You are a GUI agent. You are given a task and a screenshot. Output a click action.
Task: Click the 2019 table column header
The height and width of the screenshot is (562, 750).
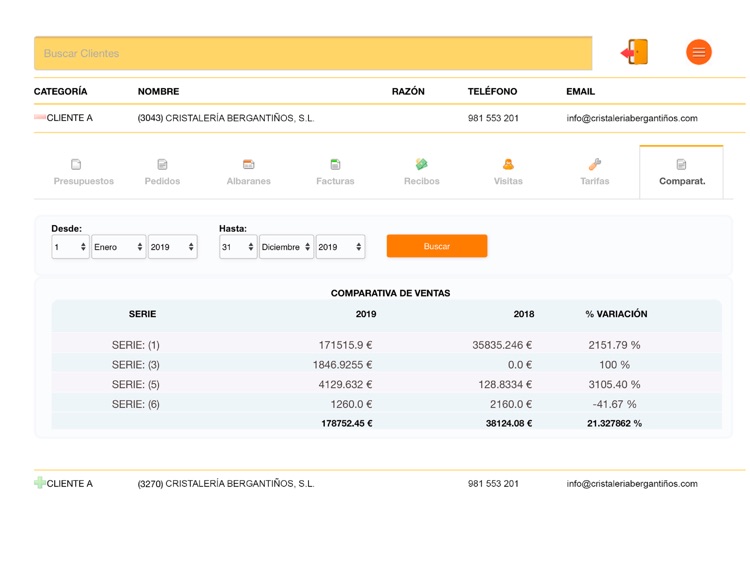(x=366, y=314)
